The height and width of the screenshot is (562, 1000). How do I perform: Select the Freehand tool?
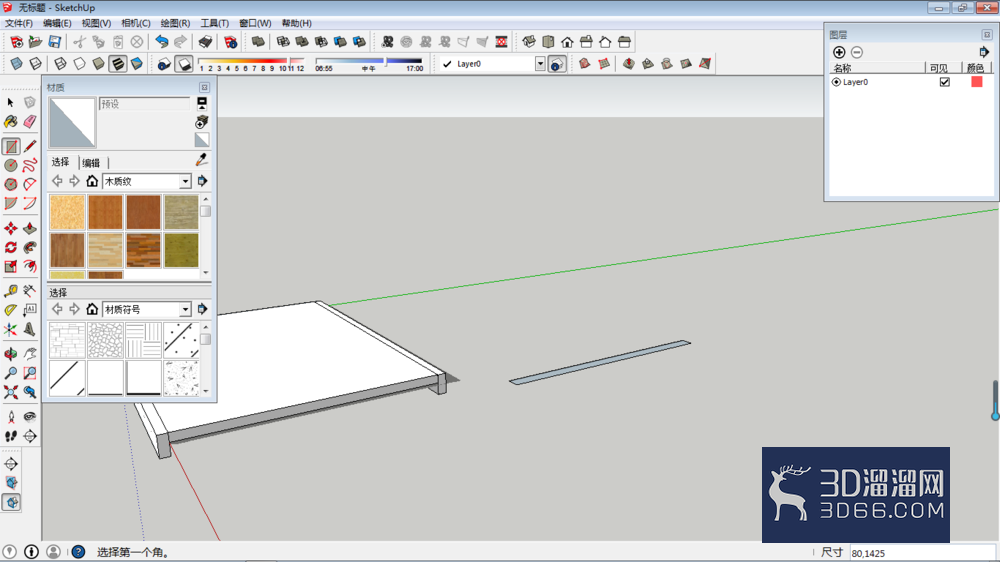click(30, 165)
